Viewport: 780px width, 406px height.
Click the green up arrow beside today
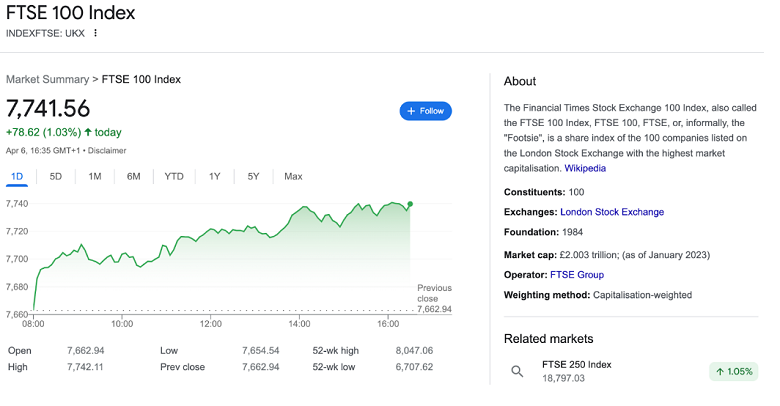click(x=88, y=131)
